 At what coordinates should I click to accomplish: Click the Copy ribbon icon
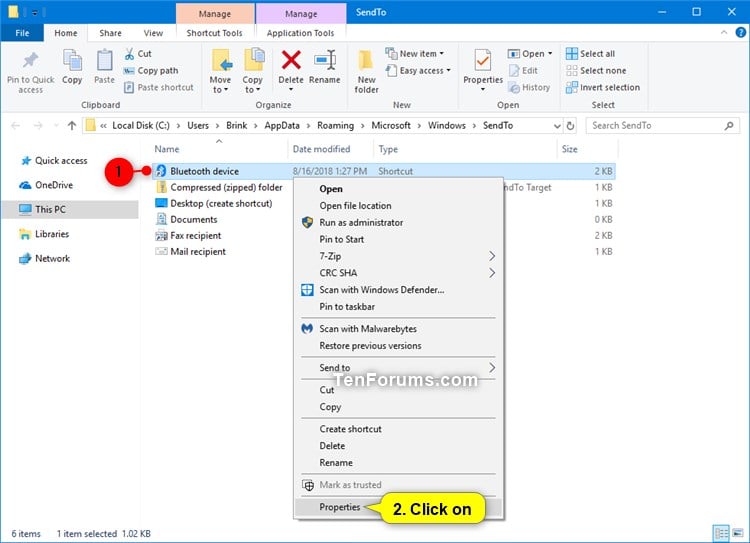click(x=72, y=61)
